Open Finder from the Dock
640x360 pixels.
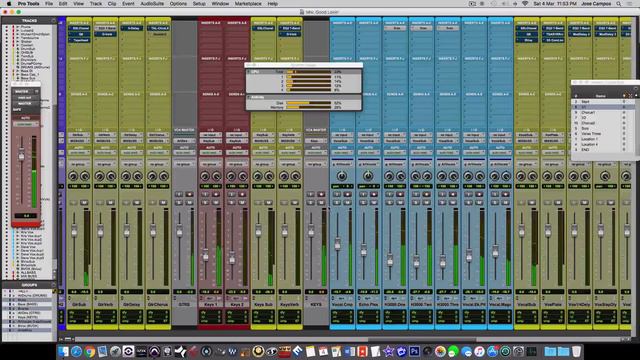[x=62, y=351]
